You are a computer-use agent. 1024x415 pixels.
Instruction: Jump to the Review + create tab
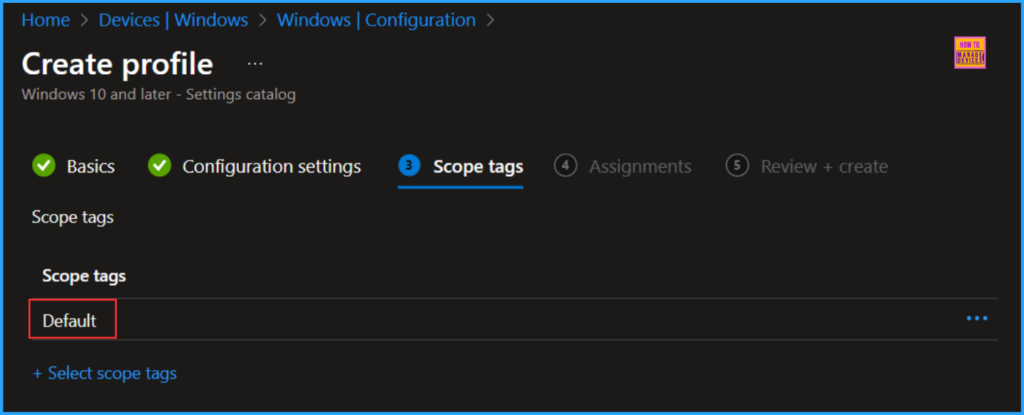(x=824, y=166)
